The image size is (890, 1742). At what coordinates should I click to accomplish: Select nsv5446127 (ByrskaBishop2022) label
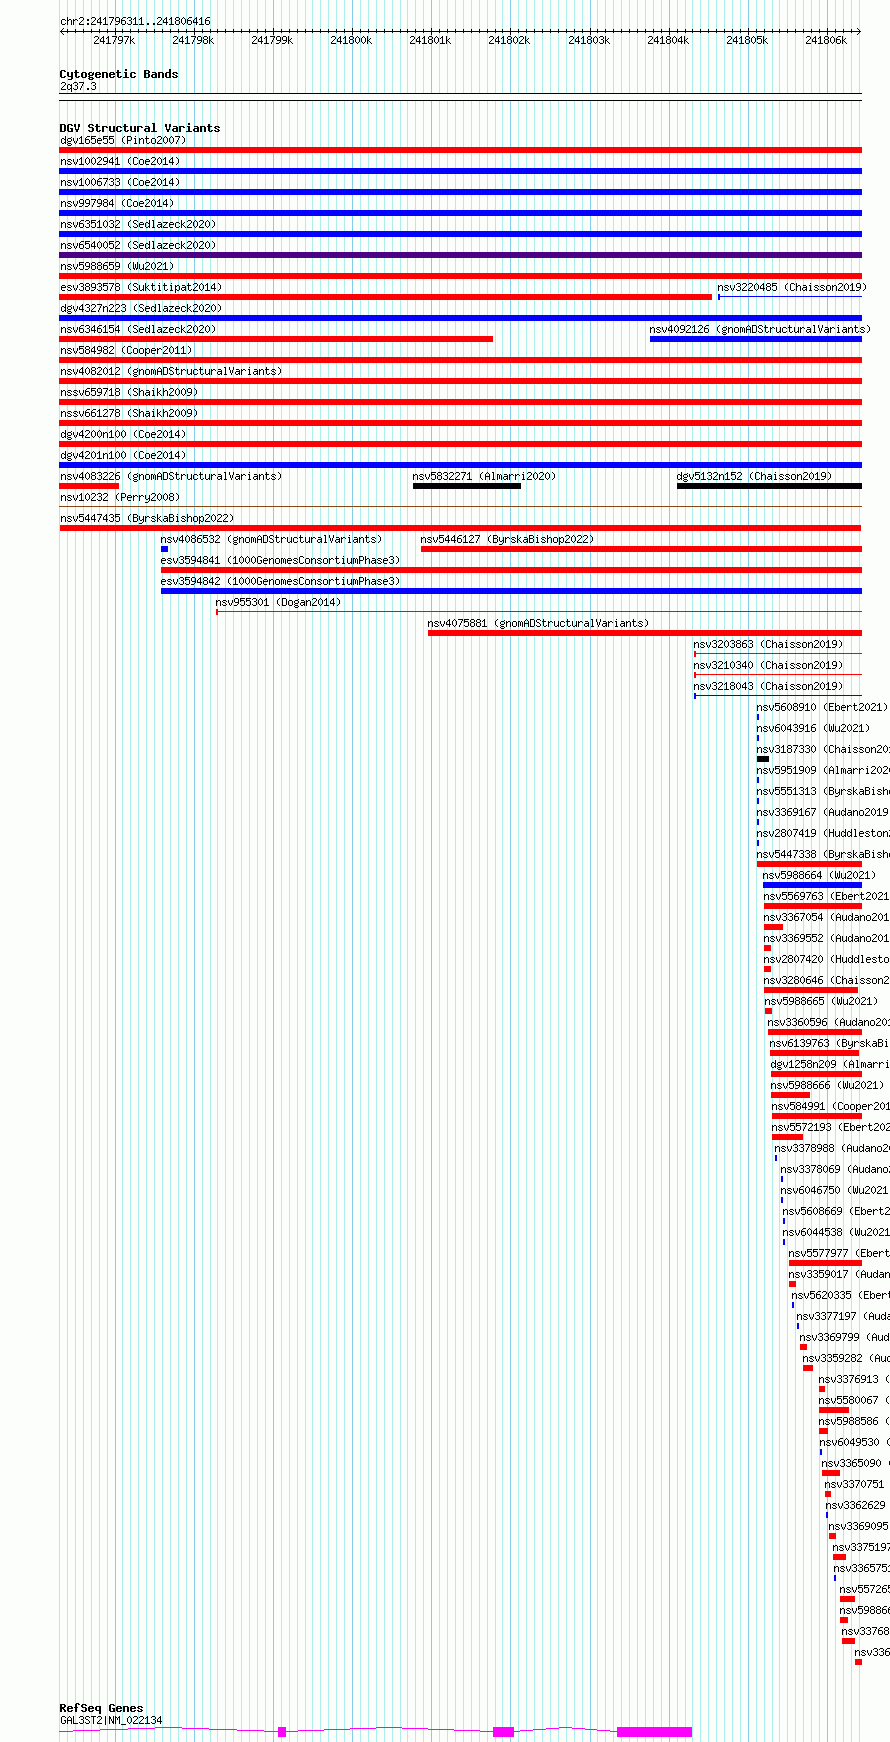point(507,540)
